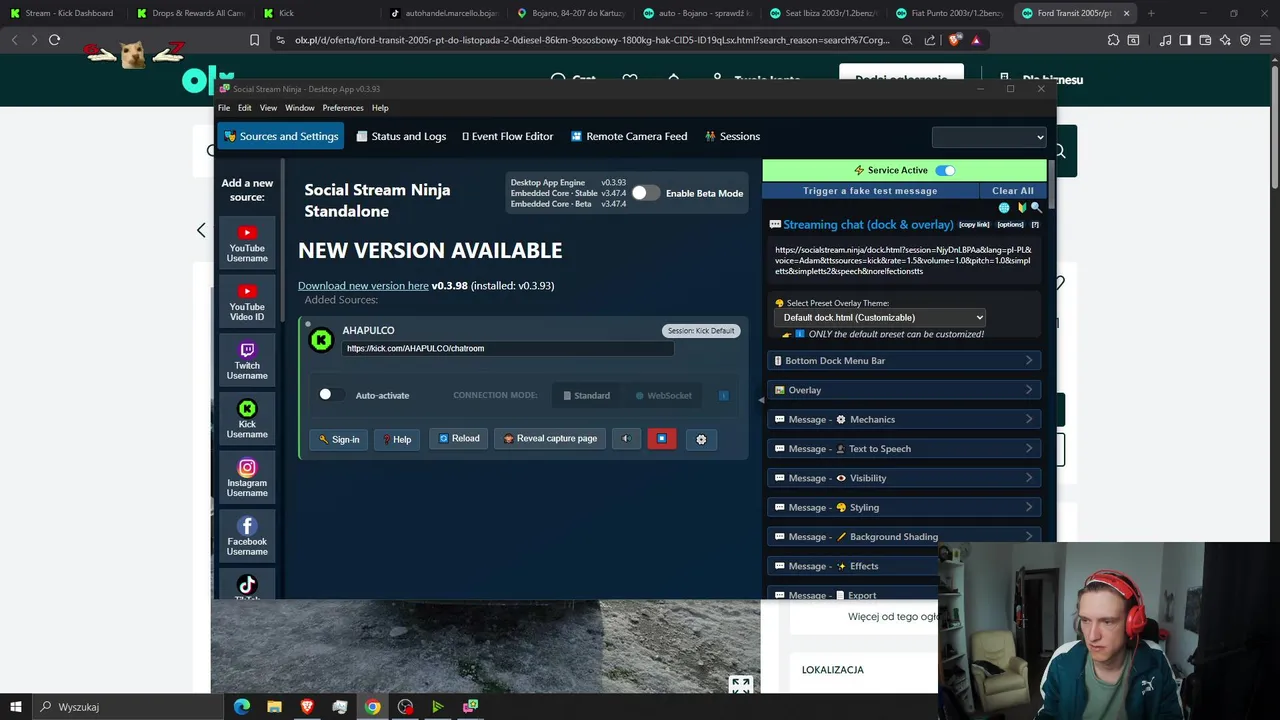The width and height of the screenshot is (1280, 720).
Task: Select Standard connection mode
Action: 586,396
